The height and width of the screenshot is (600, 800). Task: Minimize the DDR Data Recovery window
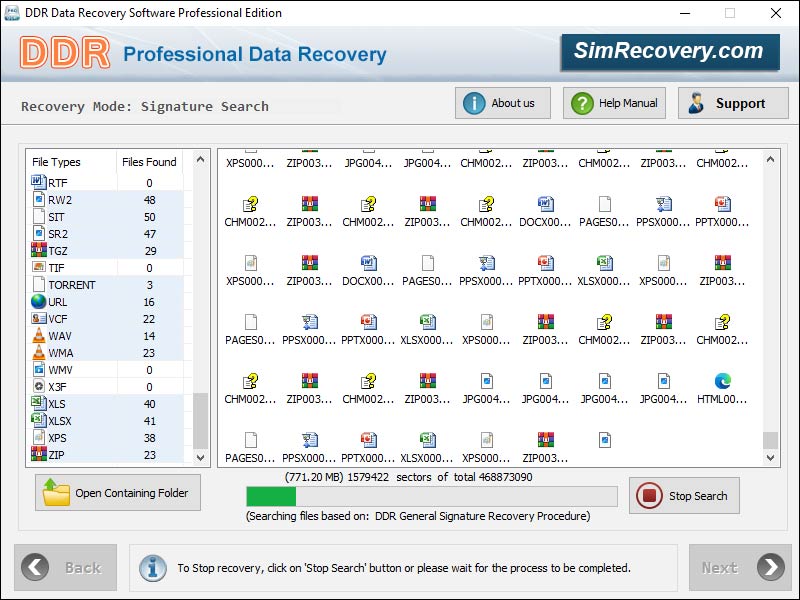coord(685,13)
